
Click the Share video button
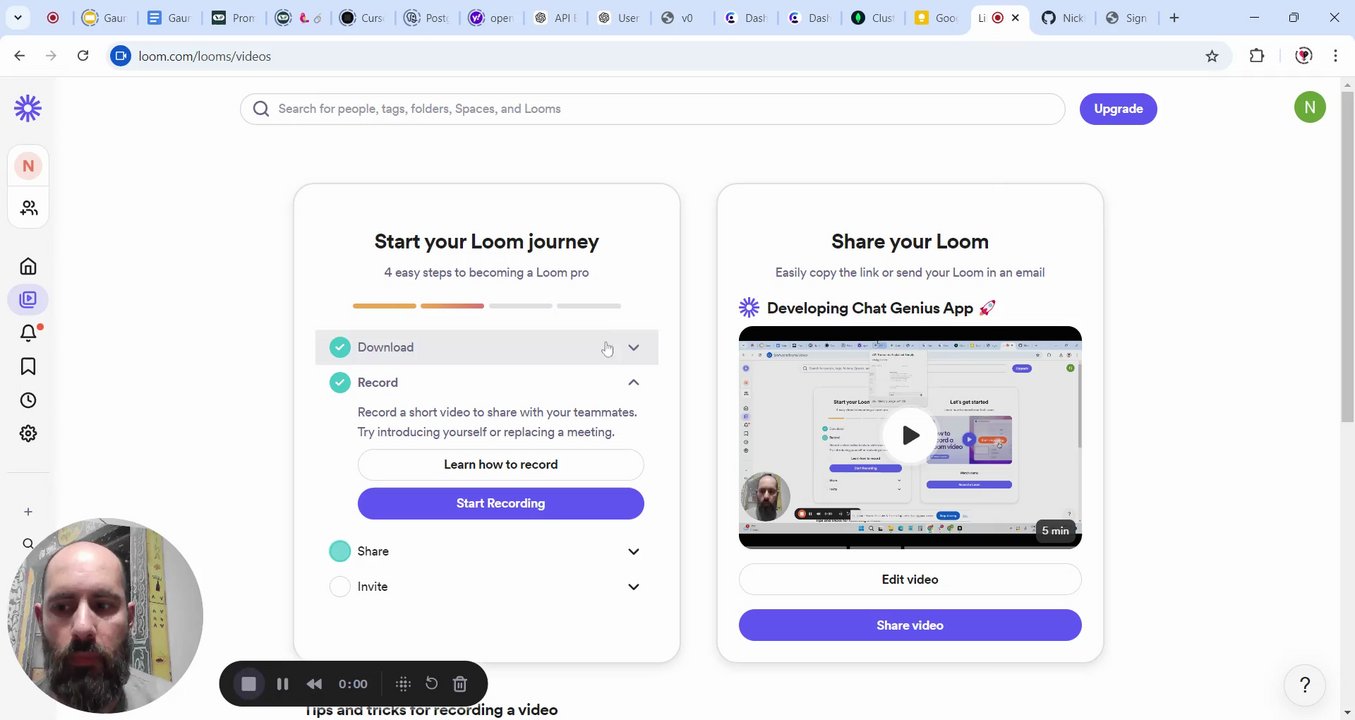coord(910,625)
